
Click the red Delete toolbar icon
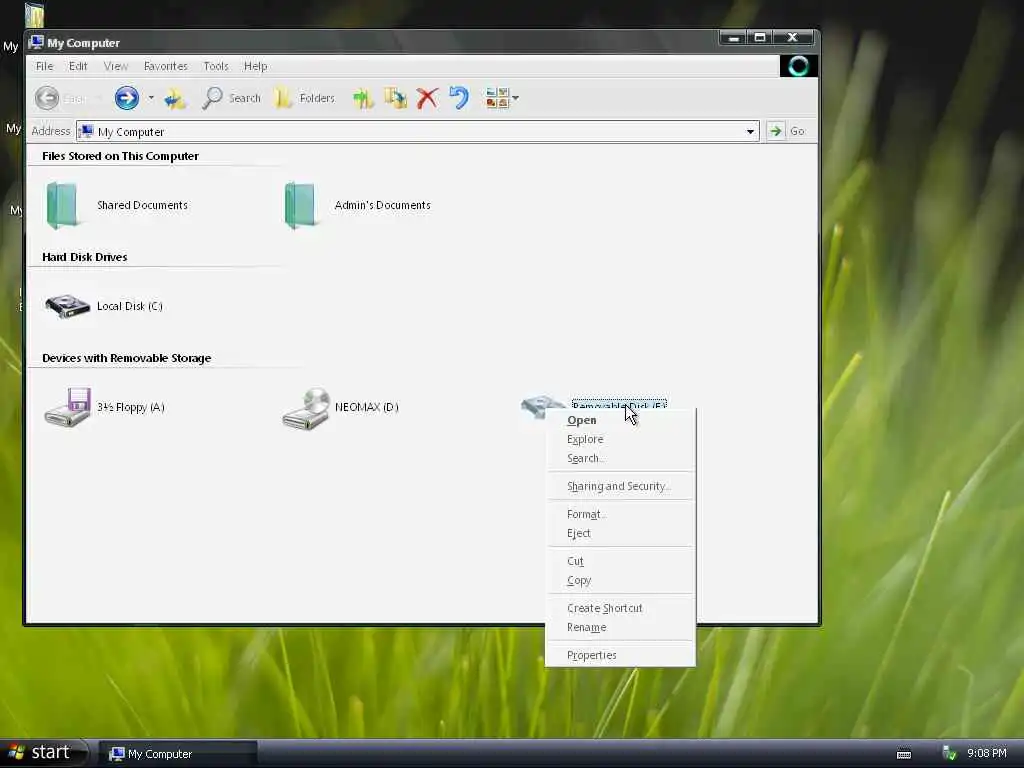427,98
